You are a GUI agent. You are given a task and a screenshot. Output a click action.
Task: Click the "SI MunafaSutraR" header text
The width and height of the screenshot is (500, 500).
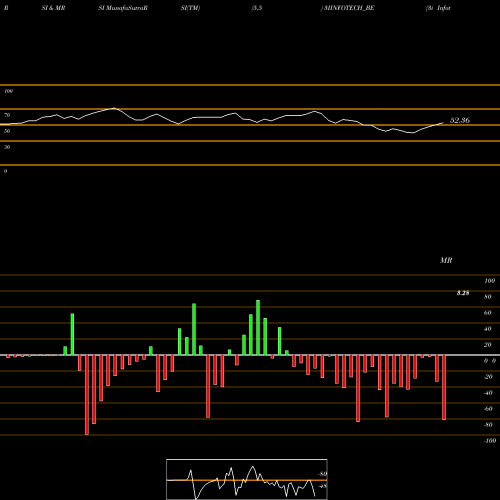point(123,8)
